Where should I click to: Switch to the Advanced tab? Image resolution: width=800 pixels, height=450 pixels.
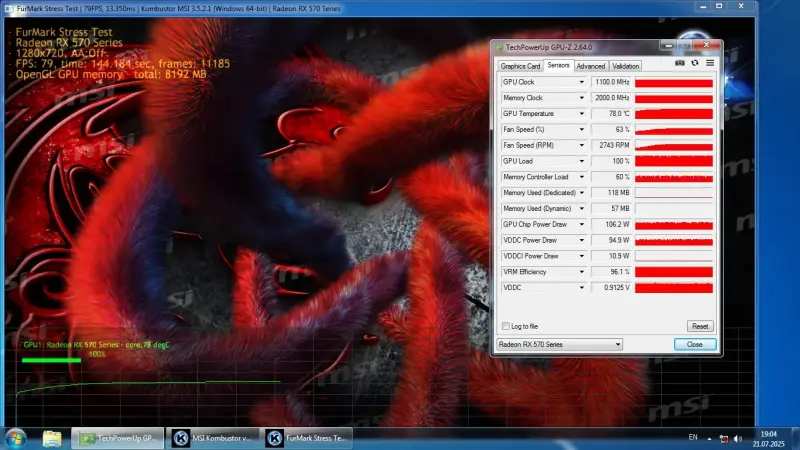point(590,66)
